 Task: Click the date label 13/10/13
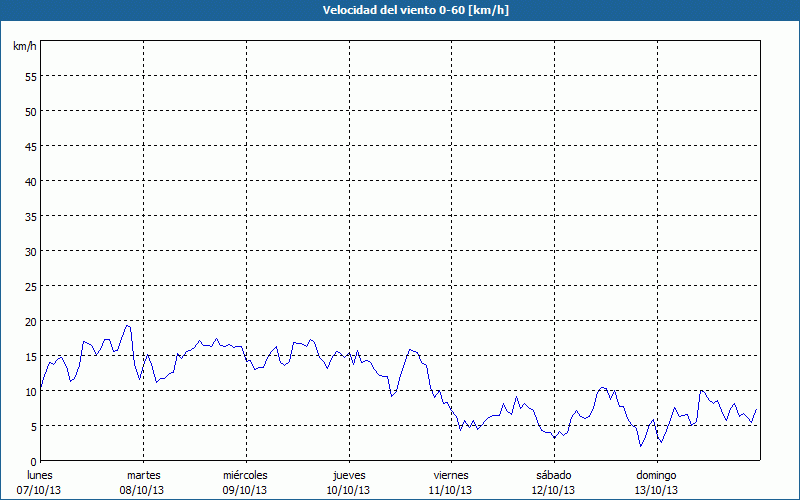[x=656, y=490]
